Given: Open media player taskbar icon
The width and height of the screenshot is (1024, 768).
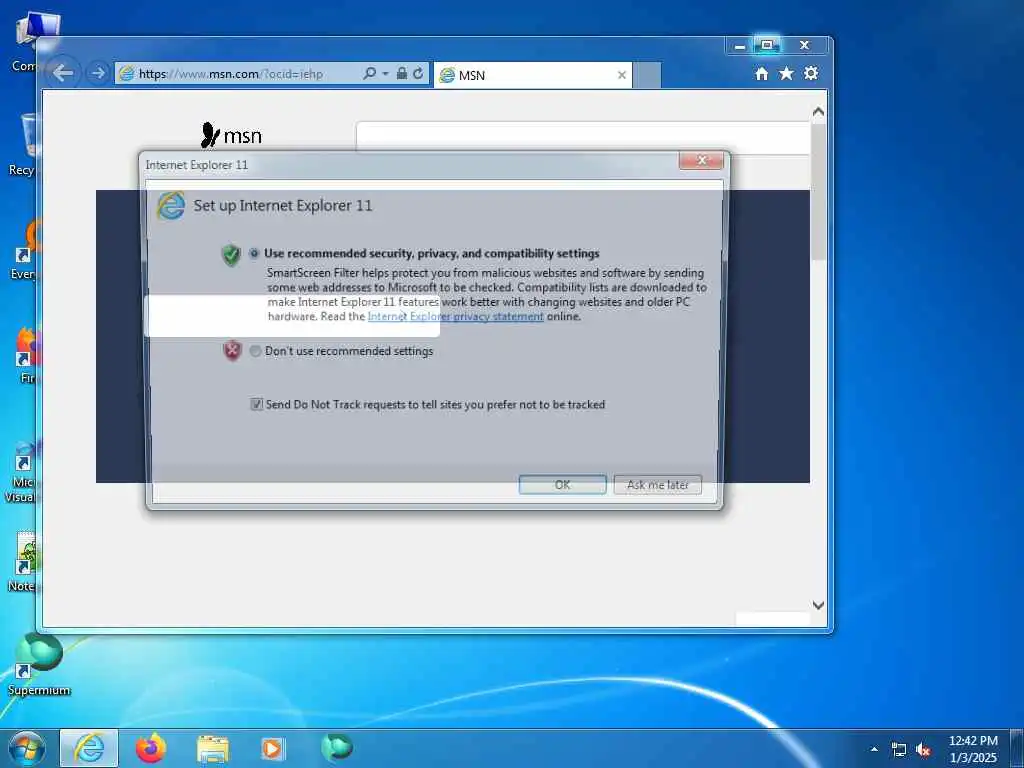Looking at the screenshot, I should [272, 748].
